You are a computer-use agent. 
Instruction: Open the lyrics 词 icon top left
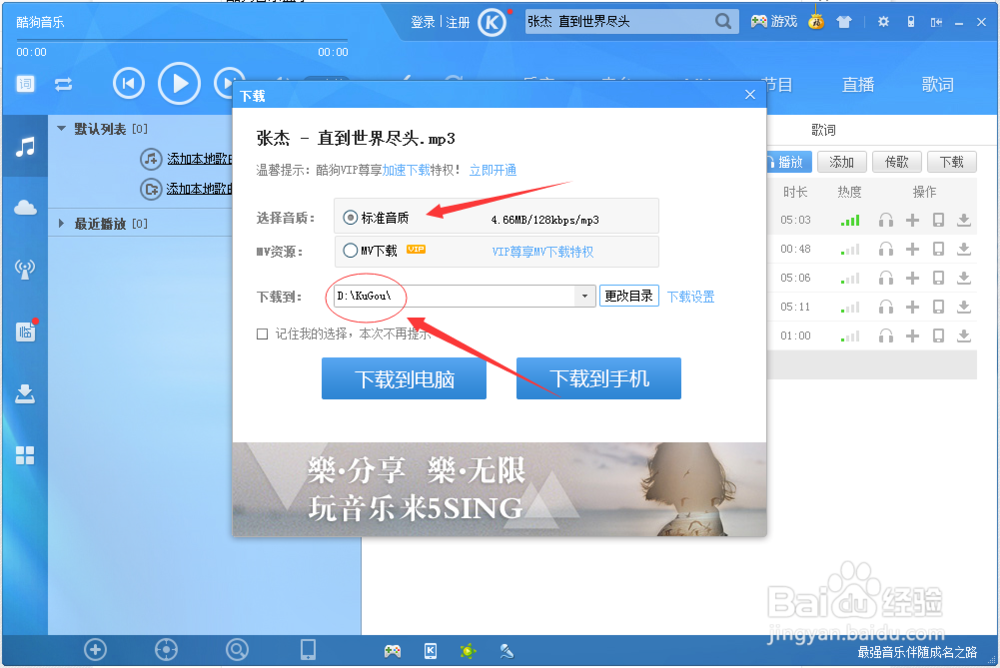[x=24, y=84]
